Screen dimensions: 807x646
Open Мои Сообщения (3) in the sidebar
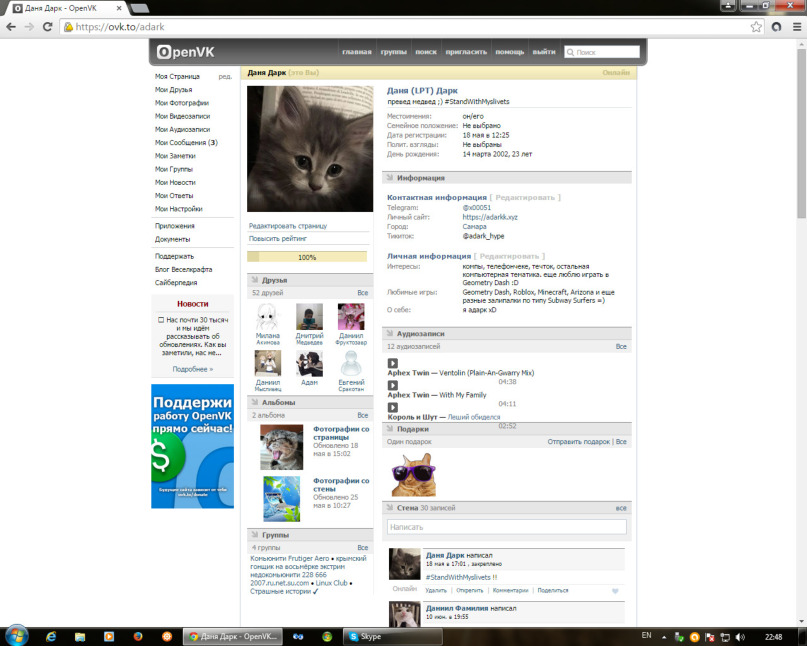[186, 143]
